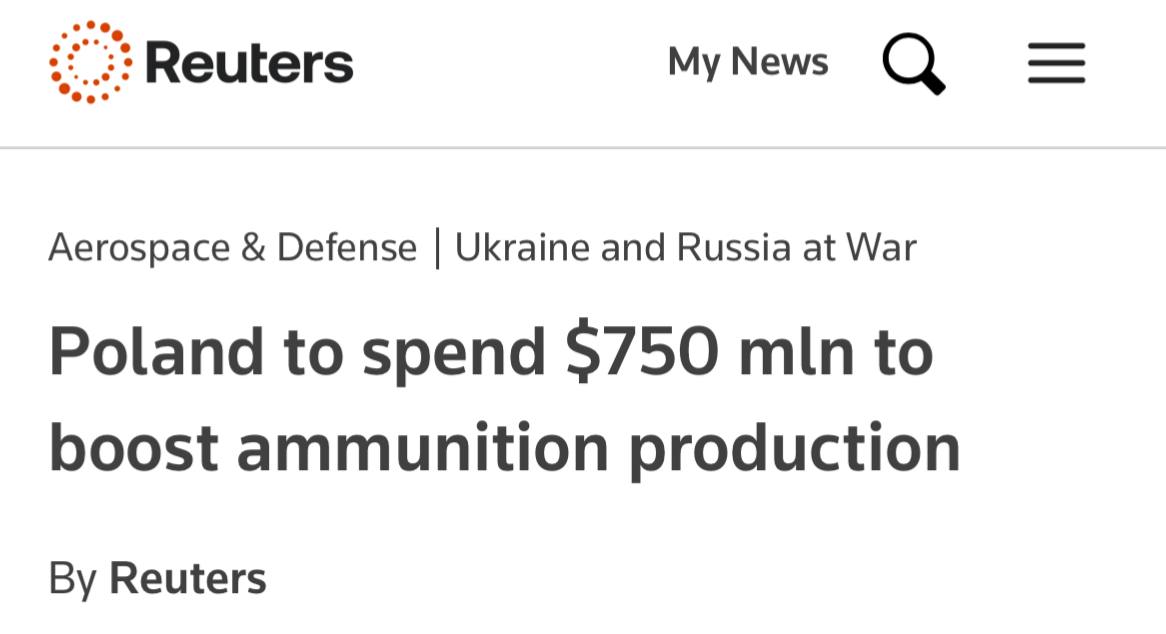Viewport: 1166px width, 634px height.
Task: Click the word "Aerospace" in the section link
Action: coord(139,247)
